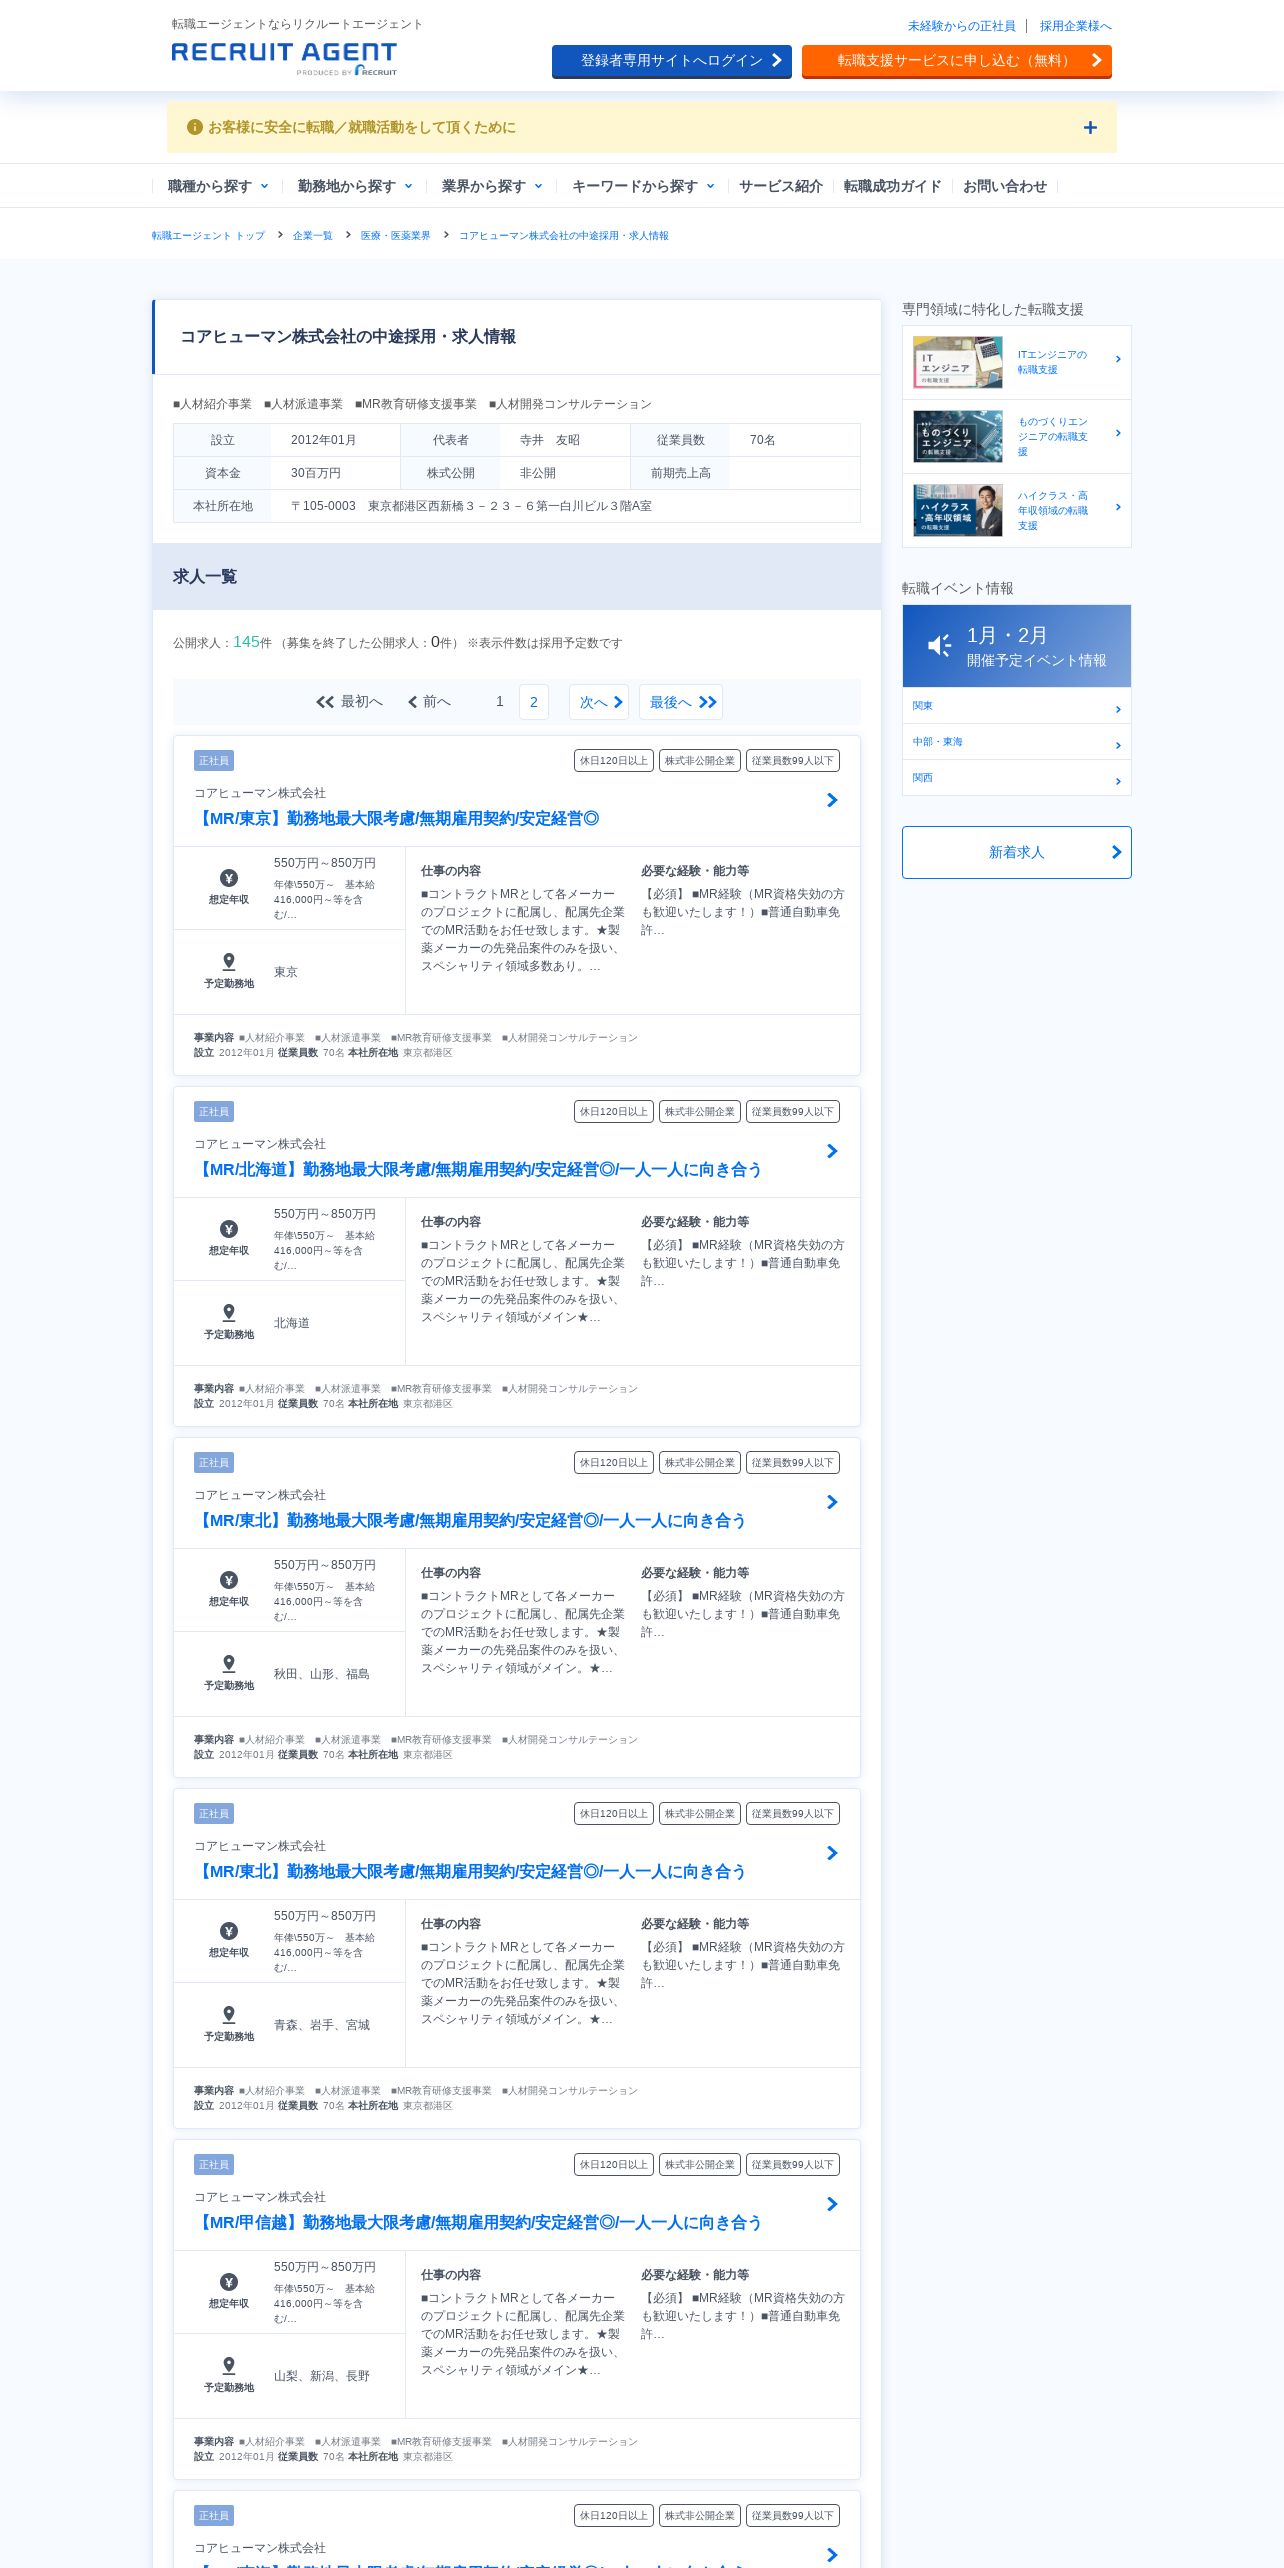
Task: Go to 転職エージェント トップ breadcrumb
Action: [208, 236]
